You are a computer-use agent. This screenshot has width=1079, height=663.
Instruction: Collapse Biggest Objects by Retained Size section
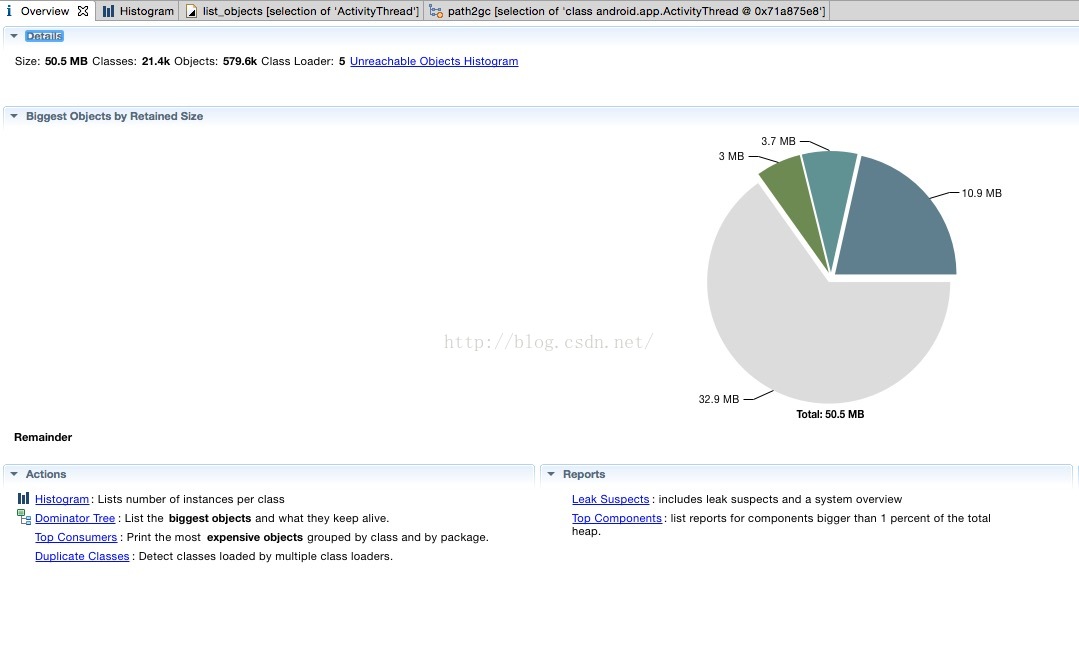[14, 116]
